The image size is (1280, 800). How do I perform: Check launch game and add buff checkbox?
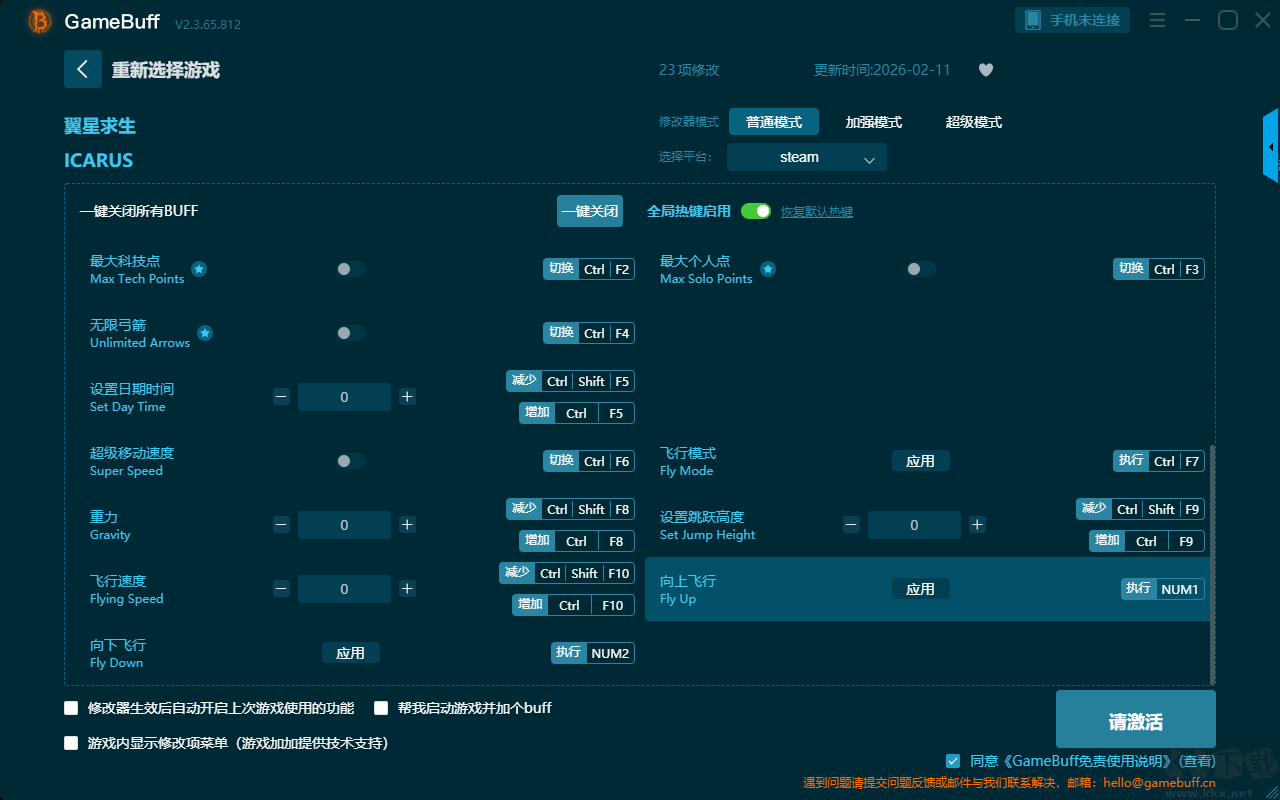[381, 708]
